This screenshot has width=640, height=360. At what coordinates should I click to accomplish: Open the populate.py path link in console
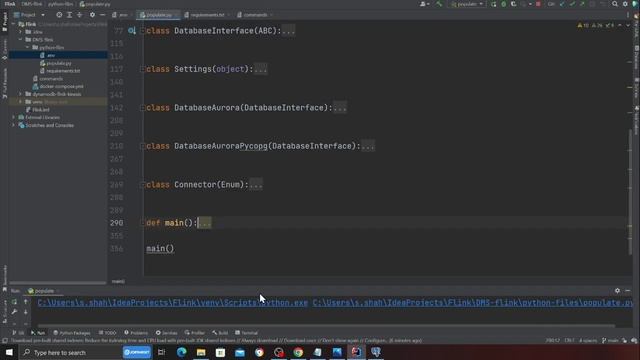[x=473, y=303]
